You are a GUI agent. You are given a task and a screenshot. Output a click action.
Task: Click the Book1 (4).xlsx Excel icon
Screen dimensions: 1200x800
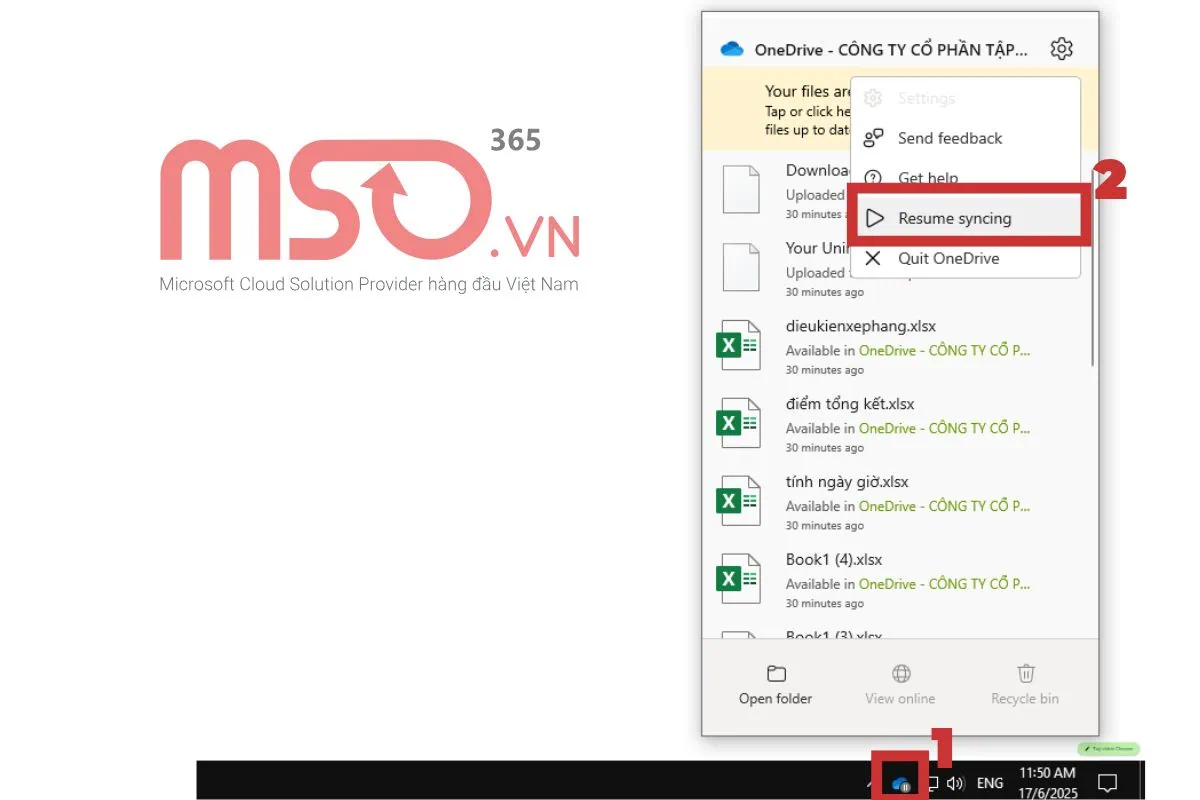tap(740, 579)
